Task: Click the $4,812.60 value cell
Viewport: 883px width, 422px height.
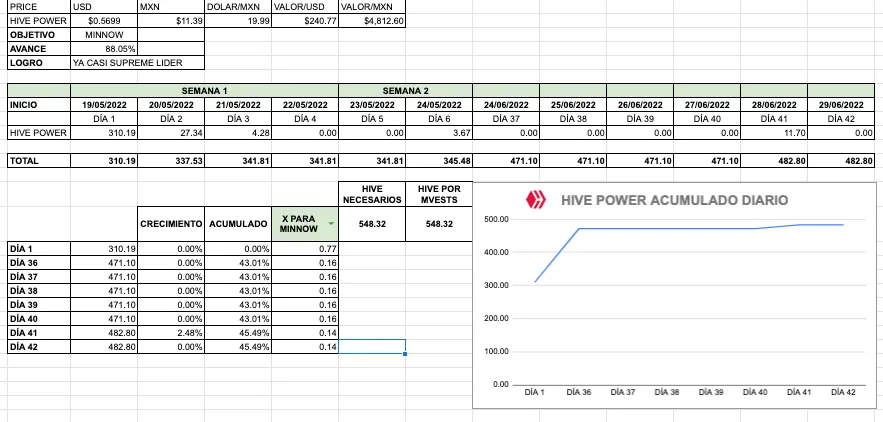Action: [x=372, y=21]
